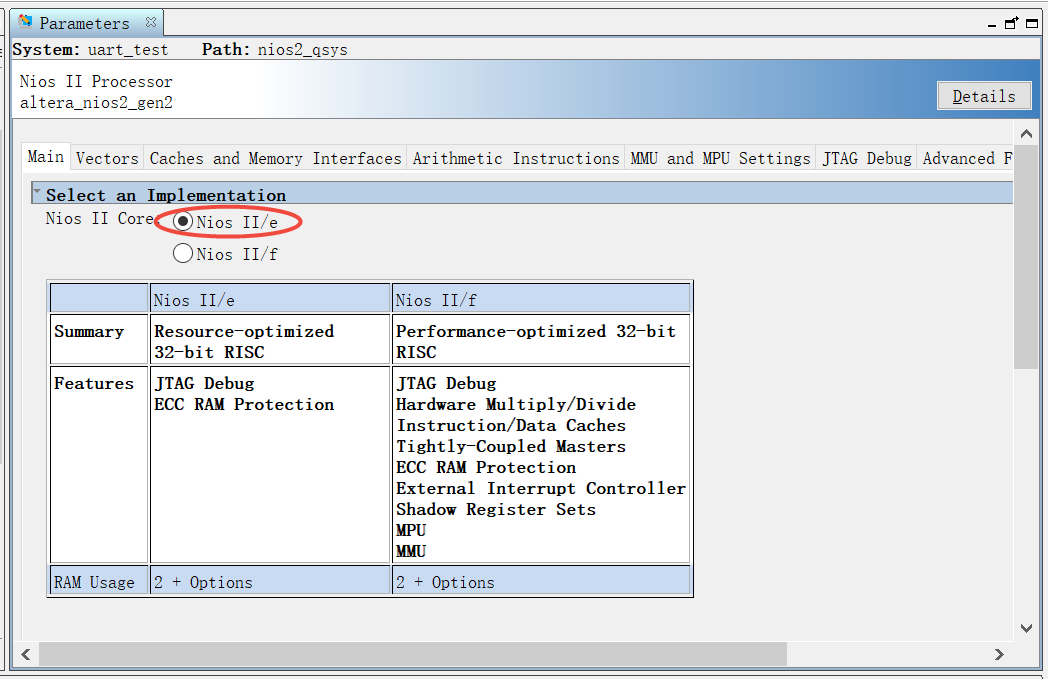Open the Main tab

(x=45, y=157)
